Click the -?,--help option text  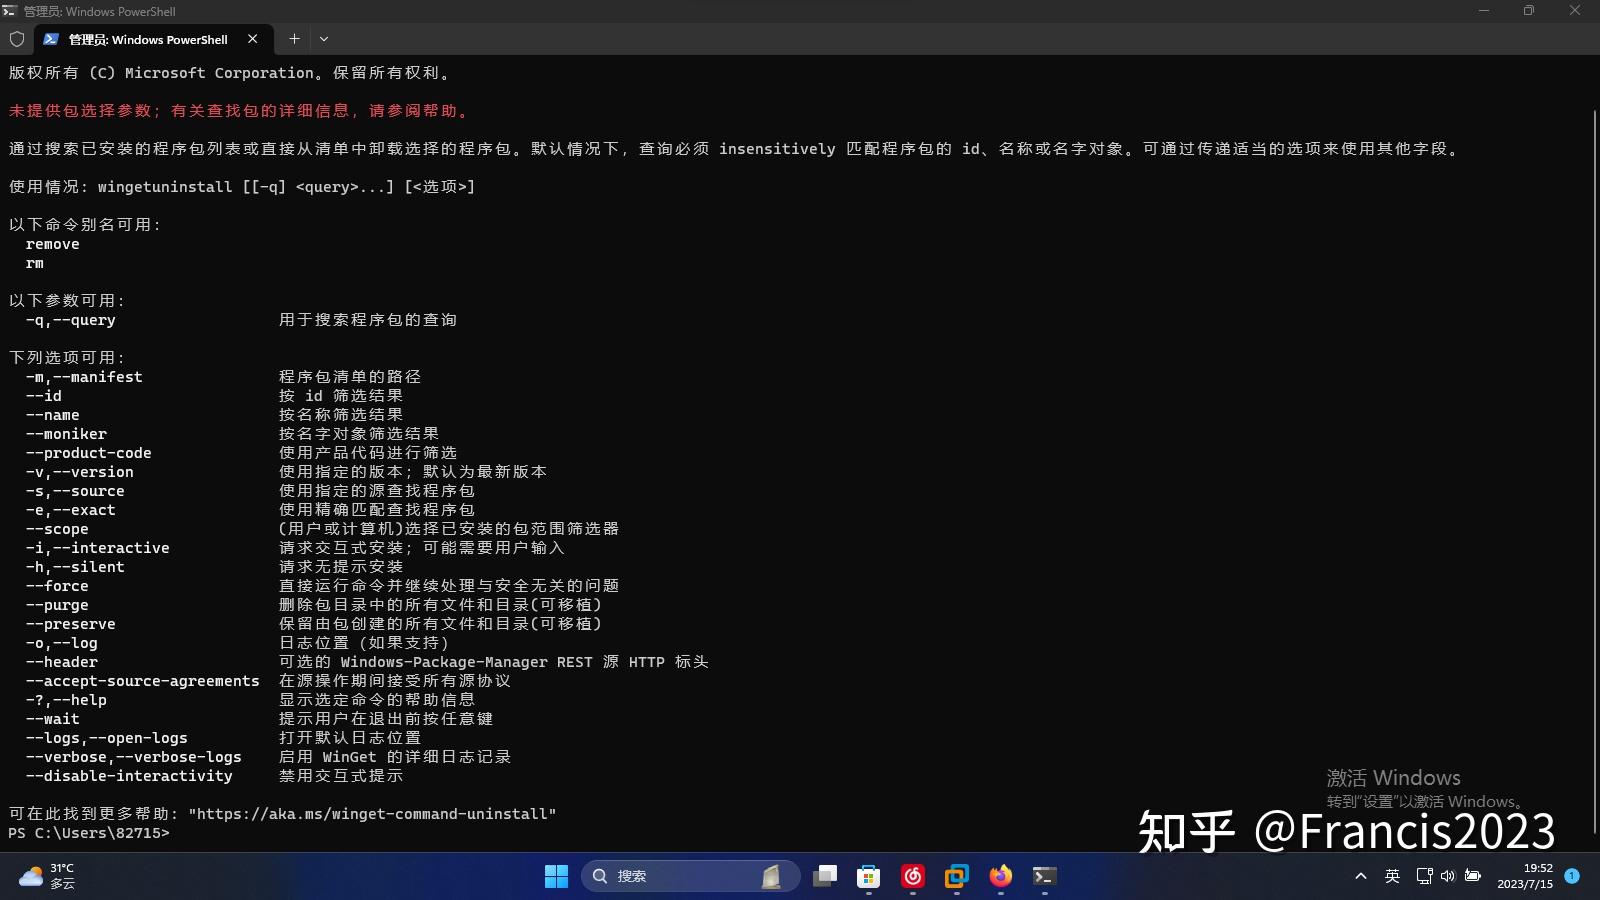(x=66, y=700)
